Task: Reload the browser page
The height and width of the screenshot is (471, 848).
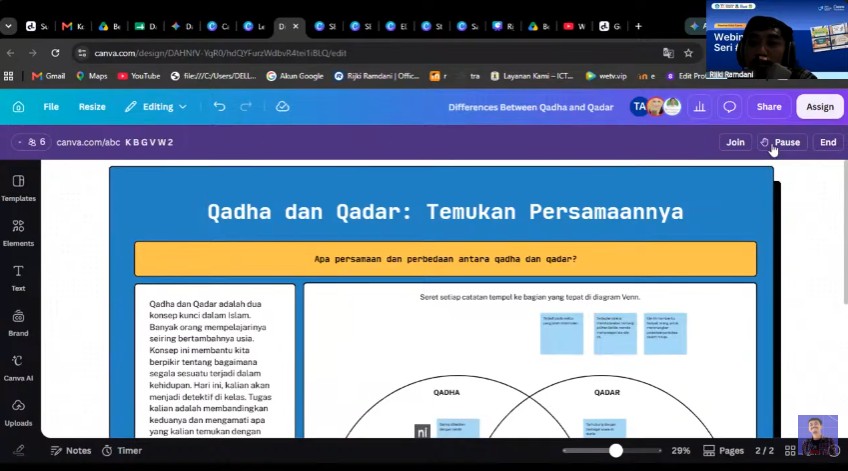Action: tap(55, 53)
